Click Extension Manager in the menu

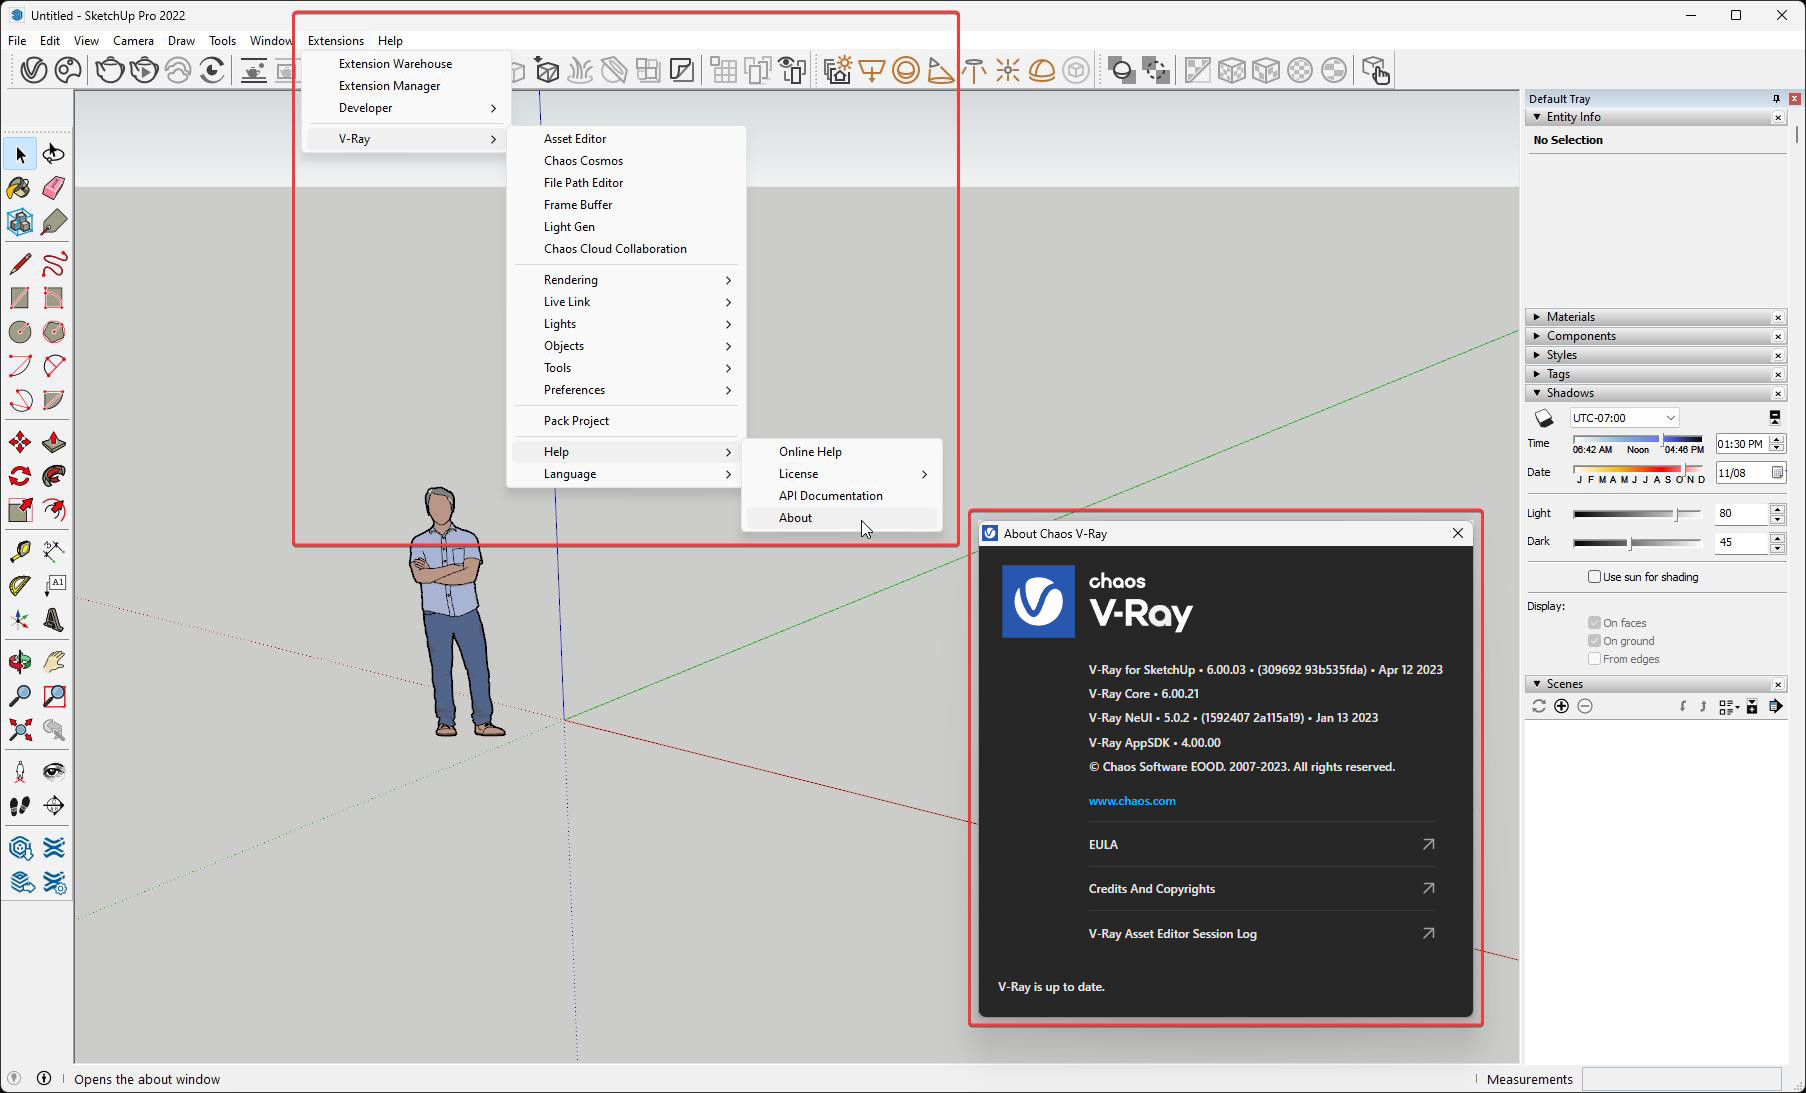click(407, 86)
